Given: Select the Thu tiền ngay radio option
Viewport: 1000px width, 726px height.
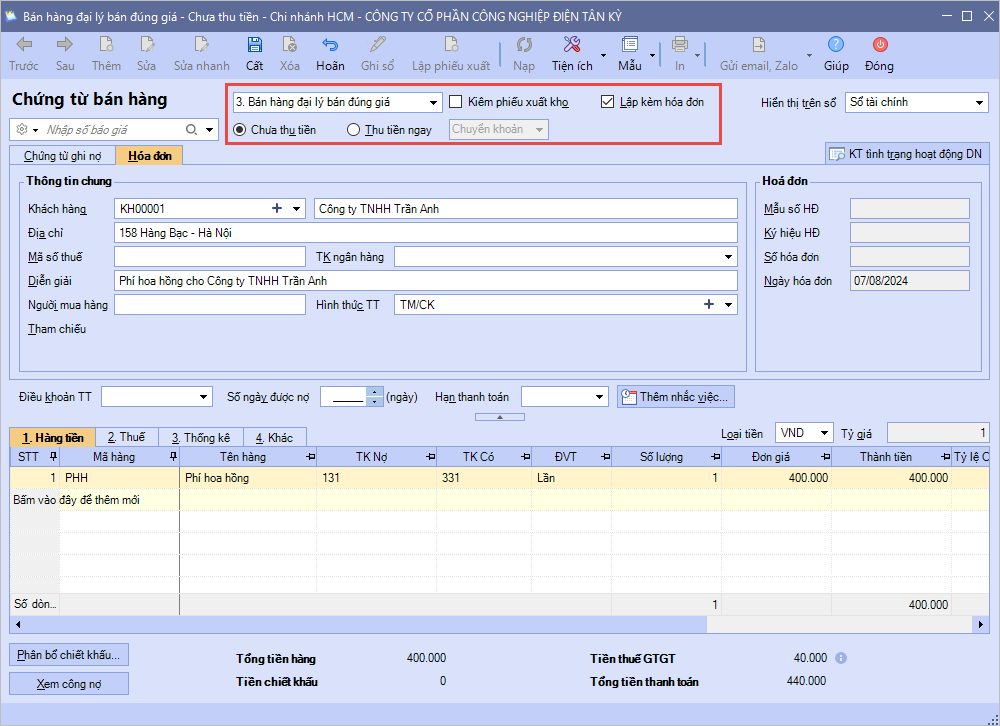Looking at the screenshot, I should pos(354,129).
